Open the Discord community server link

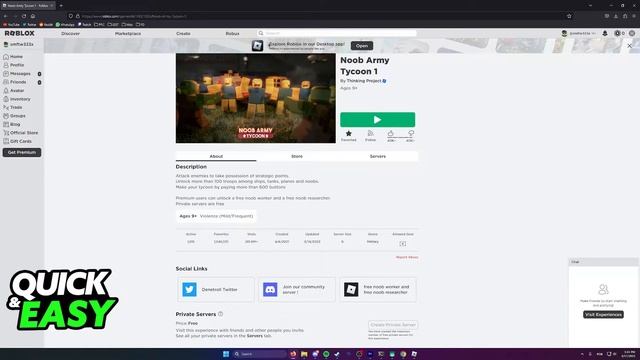click(x=297, y=289)
